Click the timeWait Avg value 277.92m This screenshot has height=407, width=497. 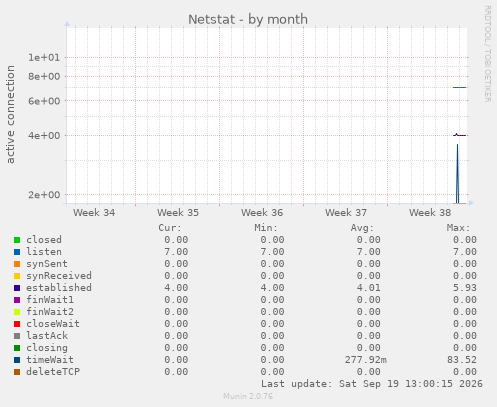[366, 360]
